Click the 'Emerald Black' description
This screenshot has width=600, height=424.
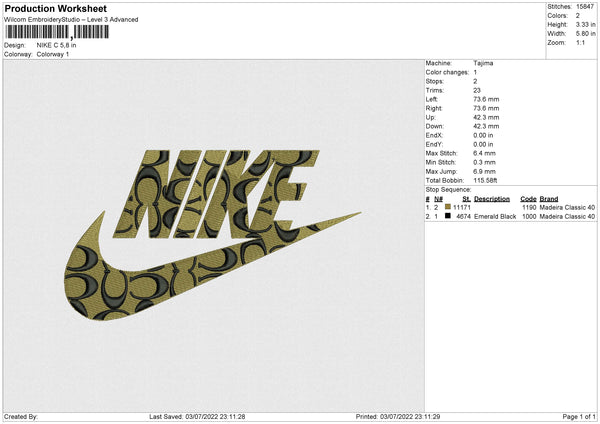coord(495,217)
